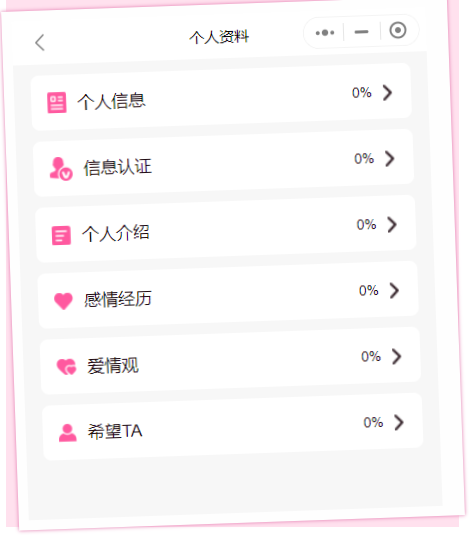
Task: Open the three-dots more options menu
Action: point(325,33)
